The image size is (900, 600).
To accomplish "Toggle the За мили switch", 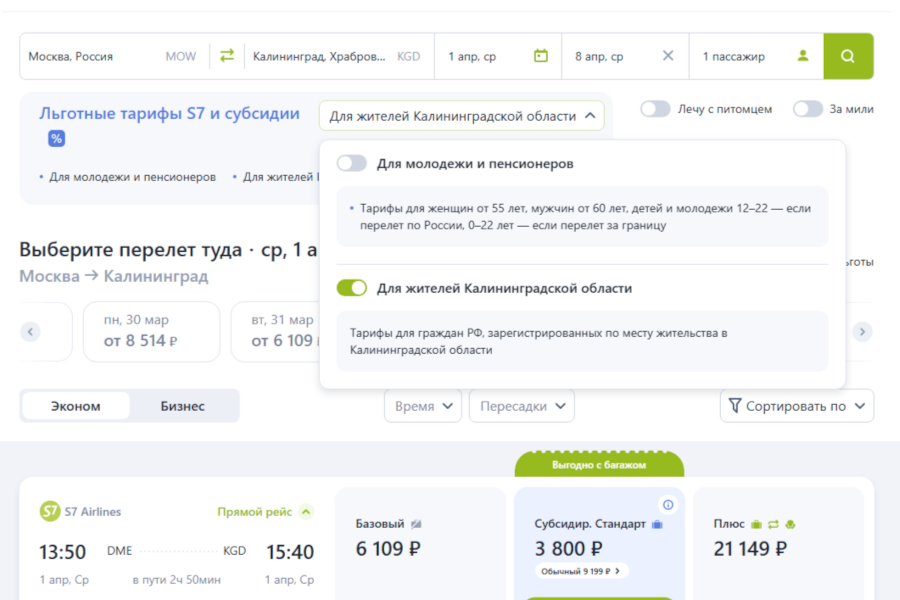I will pyautogui.click(x=808, y=109).
